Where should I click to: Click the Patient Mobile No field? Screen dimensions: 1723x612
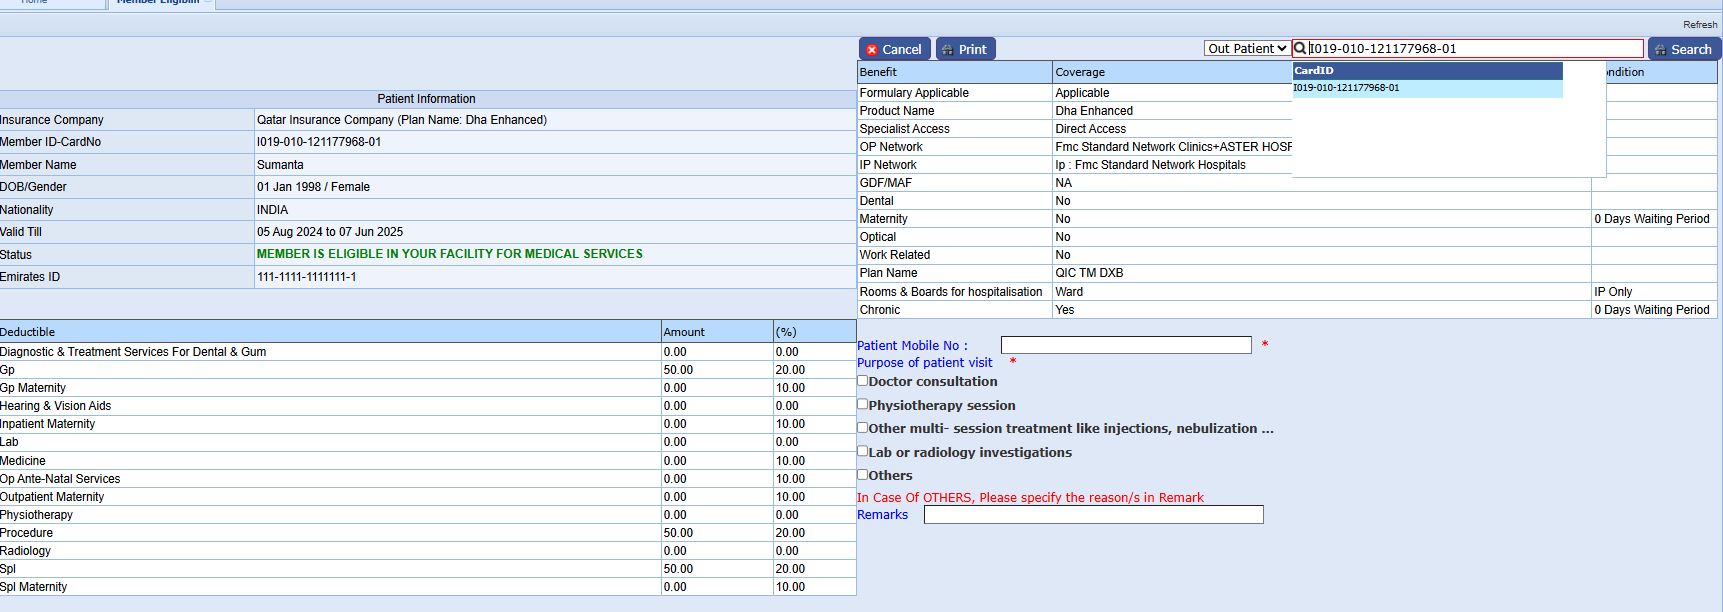(1126, 345)
